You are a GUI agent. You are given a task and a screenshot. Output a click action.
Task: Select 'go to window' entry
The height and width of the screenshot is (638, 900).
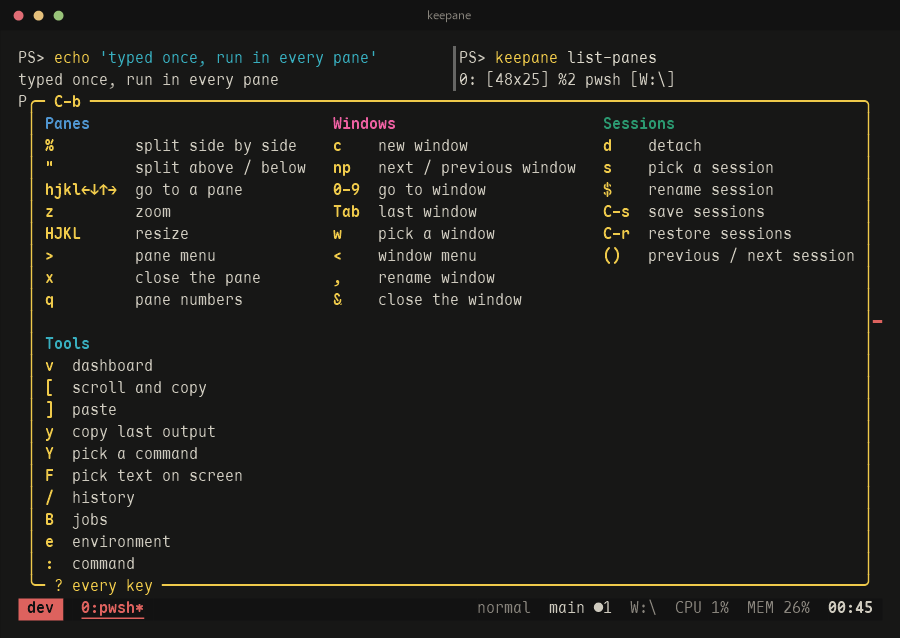[x=432, y=190]
